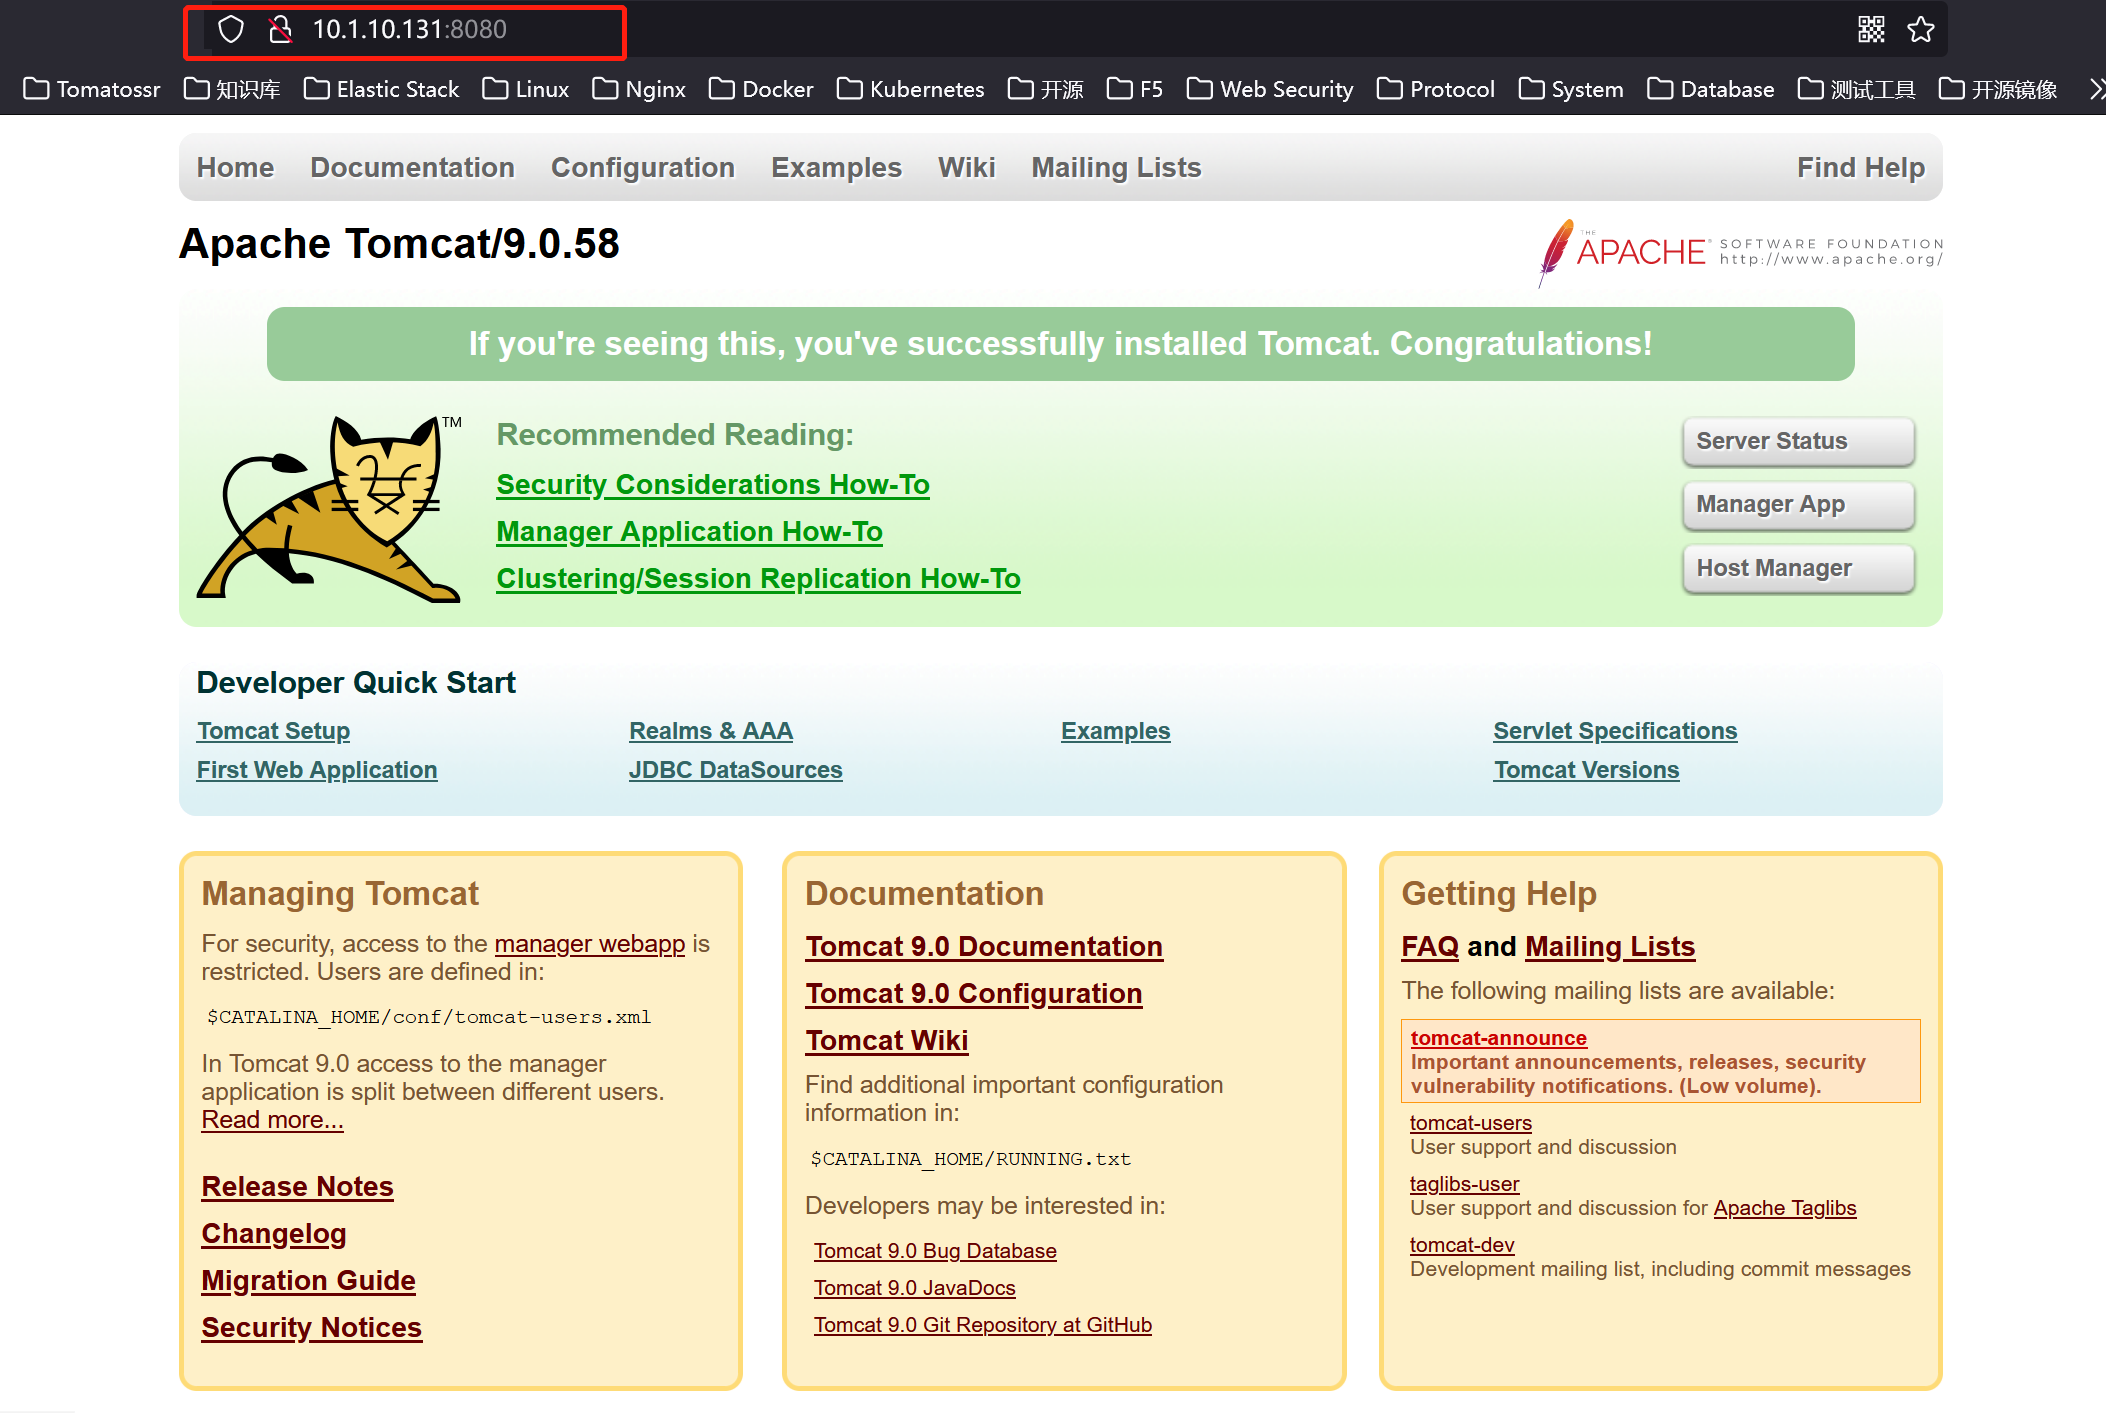This screenshot has height=1413, width=2106.
Task: Open Wiki in the navigation bar
Action: coord(966,167)
